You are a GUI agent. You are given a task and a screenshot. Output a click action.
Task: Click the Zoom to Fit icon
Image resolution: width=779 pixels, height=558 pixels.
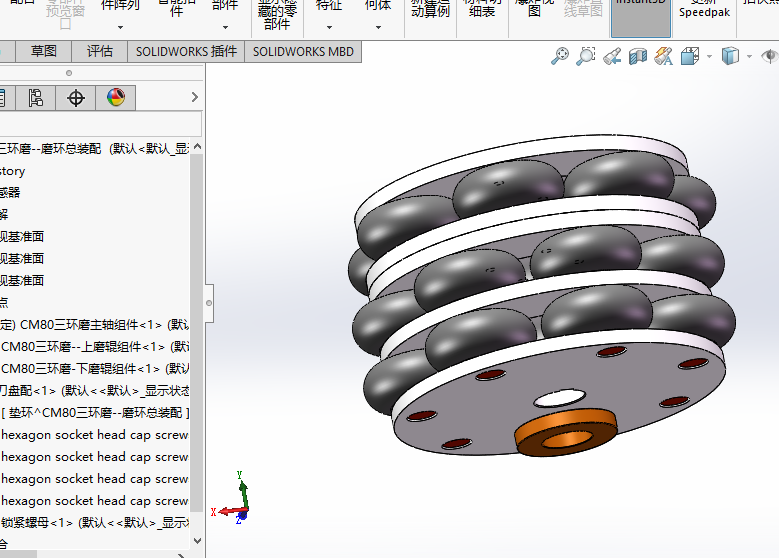560,57
